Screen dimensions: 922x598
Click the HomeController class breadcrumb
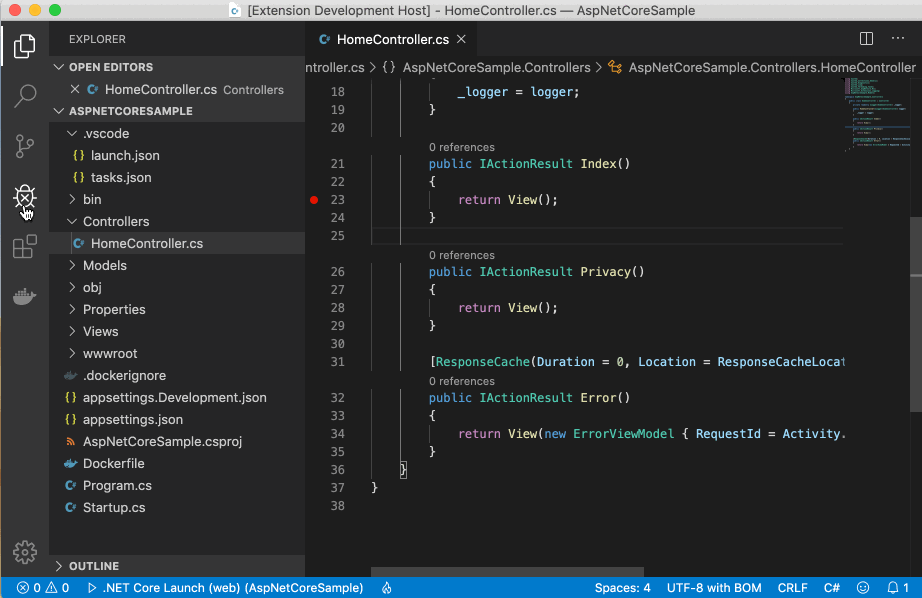tap(761, 68)
